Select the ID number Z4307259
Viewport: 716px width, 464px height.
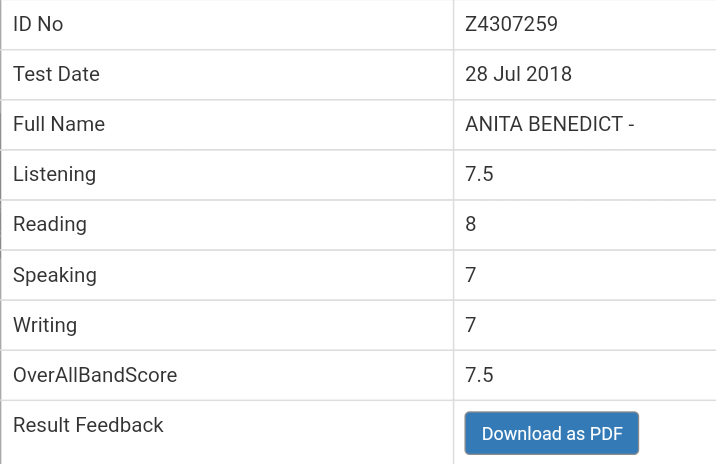pyautogui.click(x=511, y=24)
